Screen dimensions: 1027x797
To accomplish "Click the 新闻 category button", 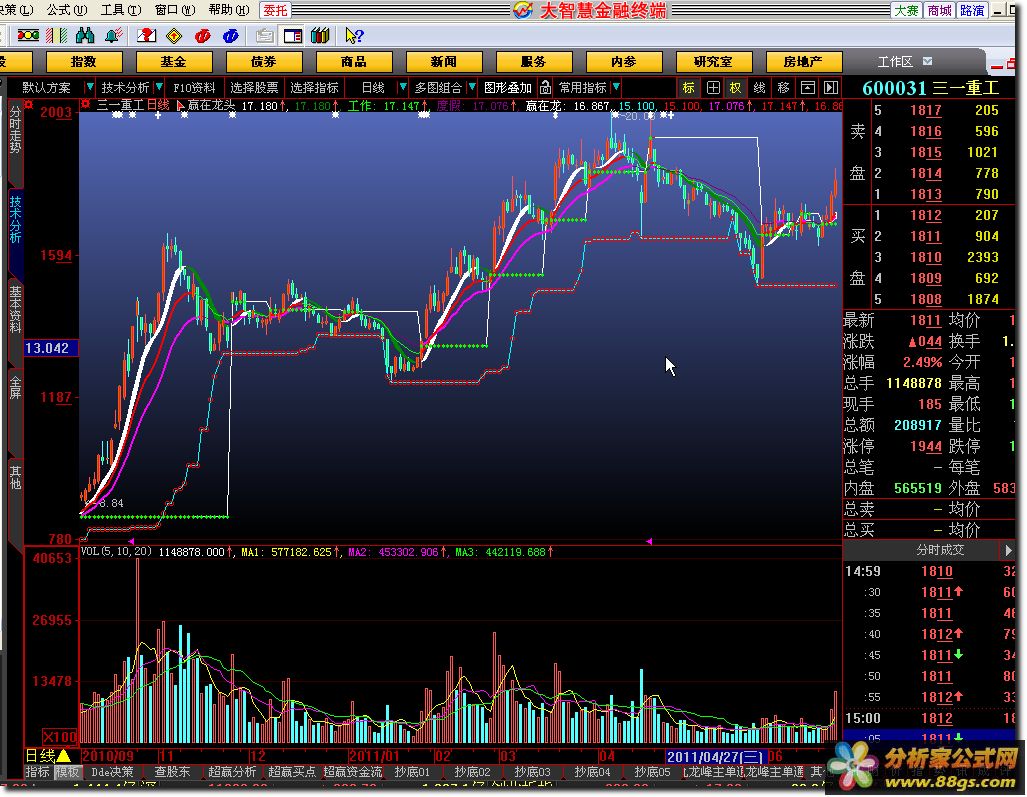I will (443, 62).
